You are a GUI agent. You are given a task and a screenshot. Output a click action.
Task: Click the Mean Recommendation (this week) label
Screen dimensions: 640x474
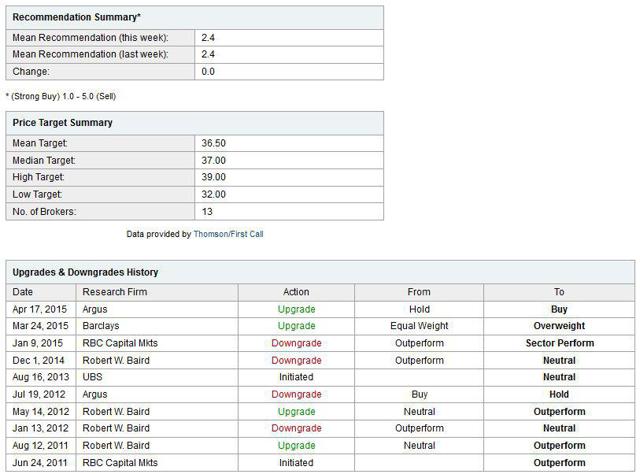(x=90, y=38)
